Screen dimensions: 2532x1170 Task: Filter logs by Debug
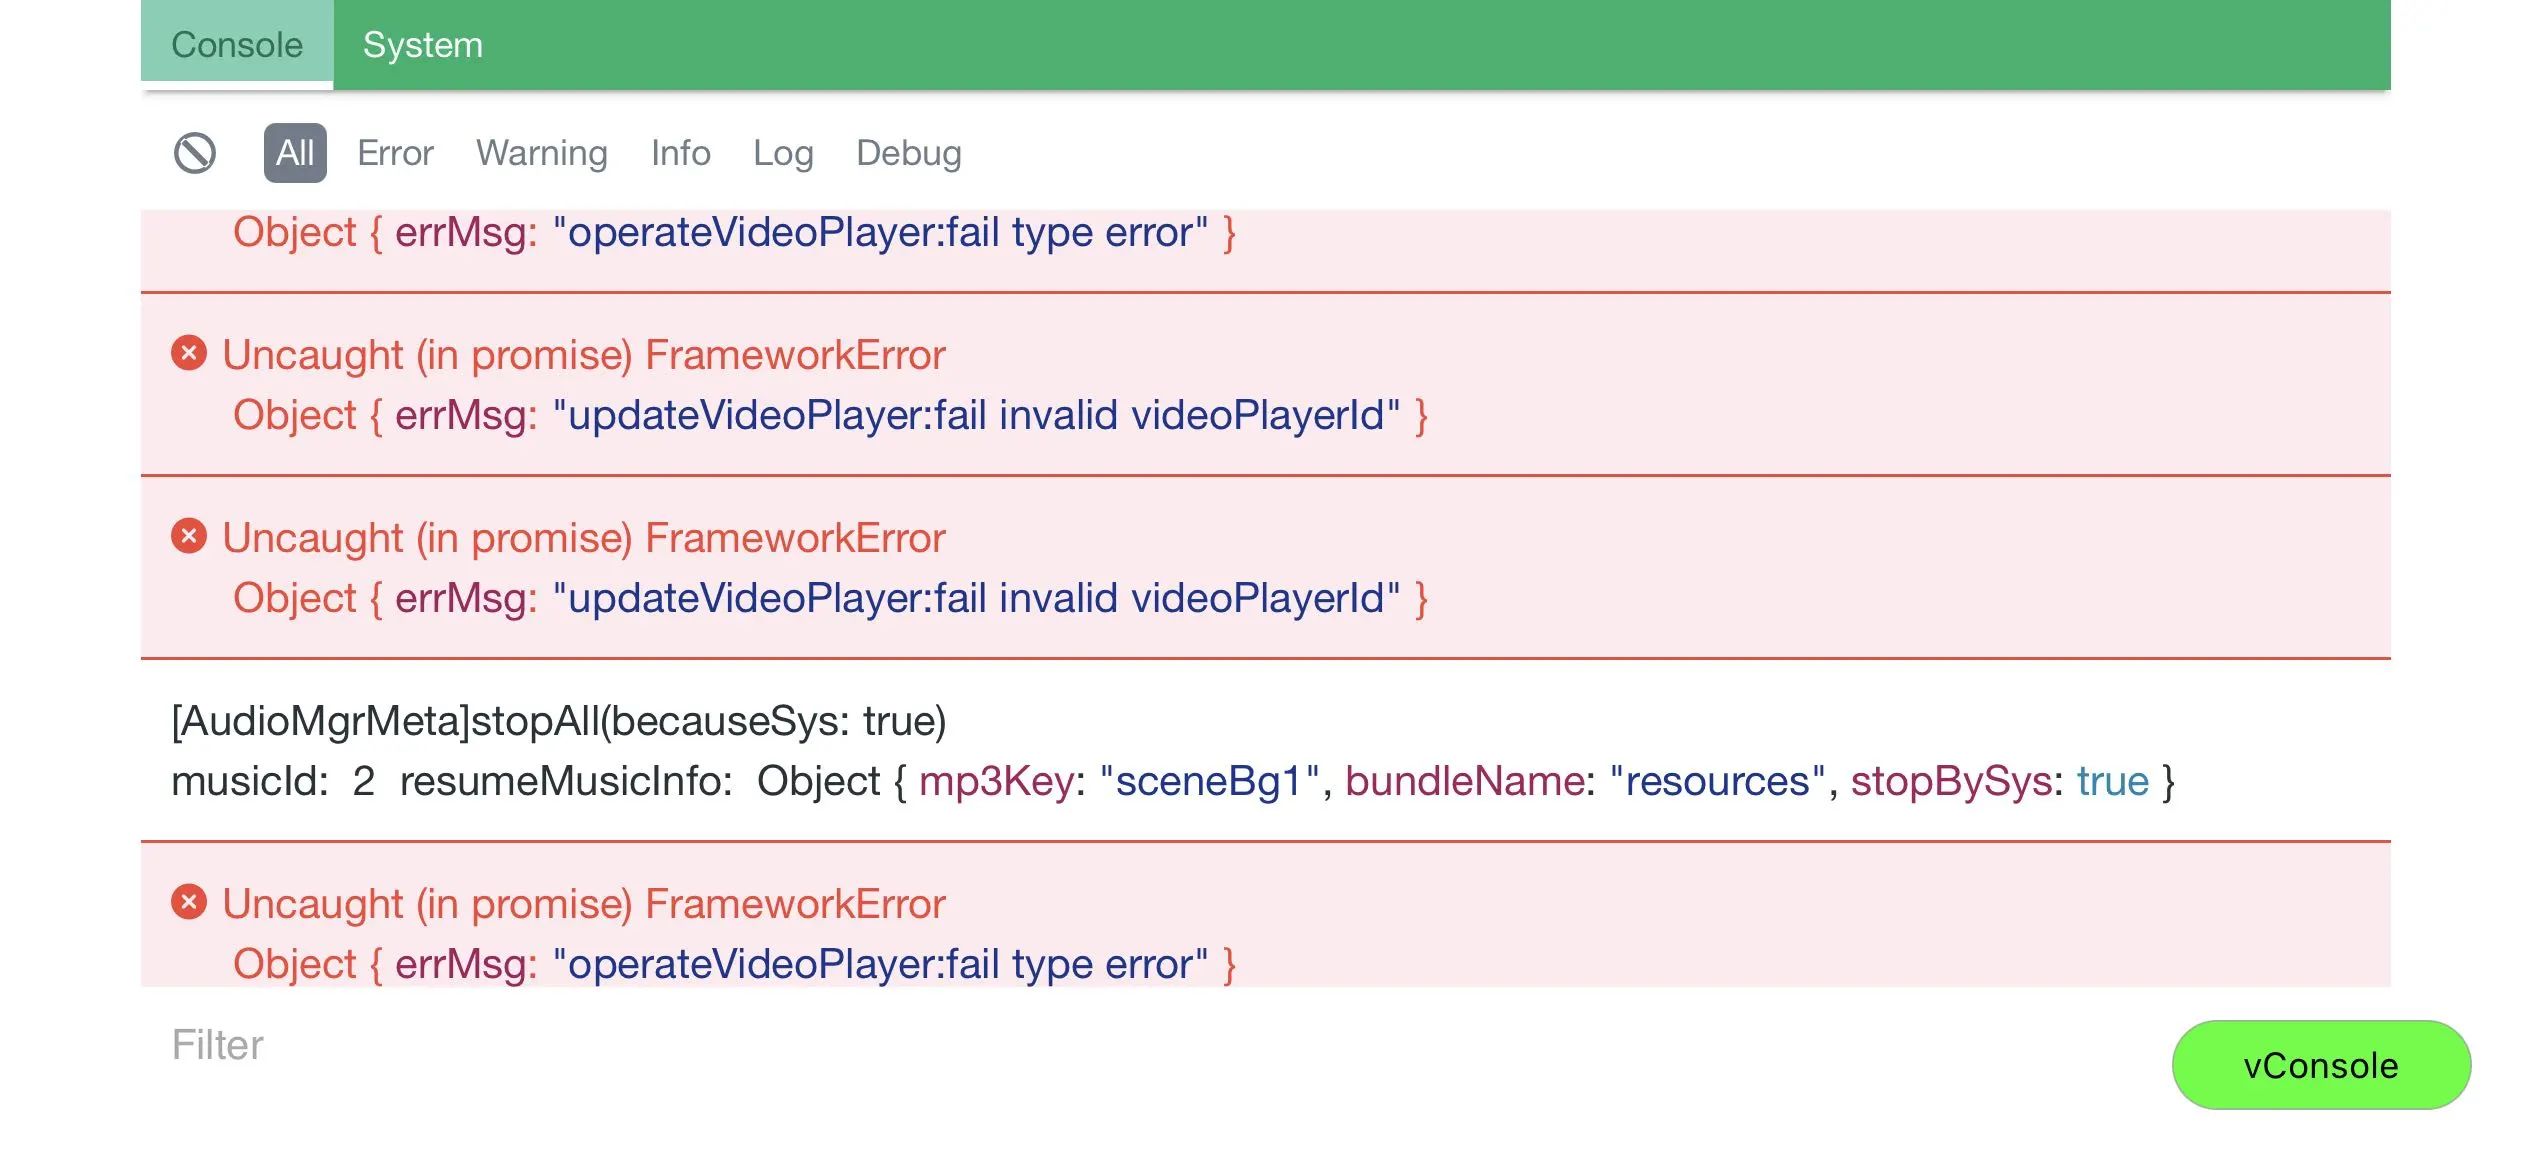[x=909, y=153]
